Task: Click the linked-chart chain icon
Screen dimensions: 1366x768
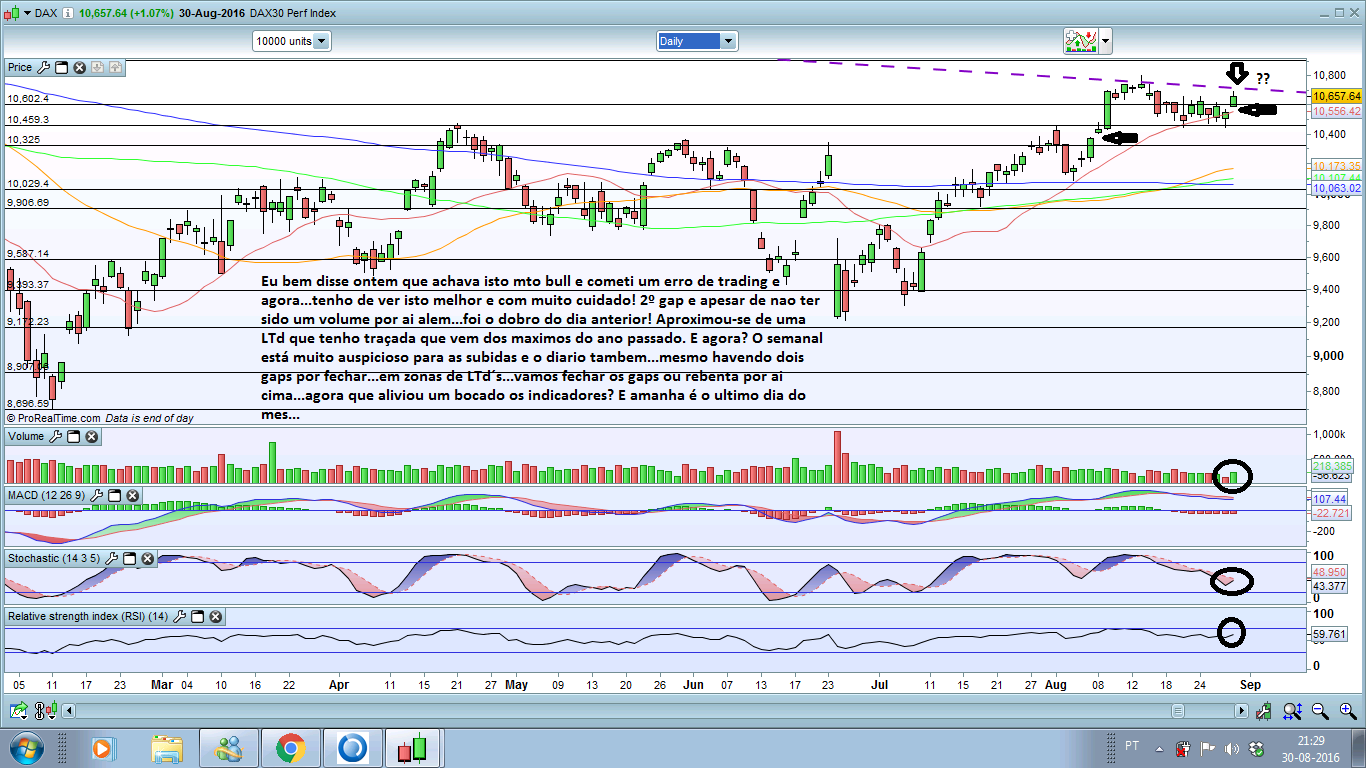Action: click(39, 711)
